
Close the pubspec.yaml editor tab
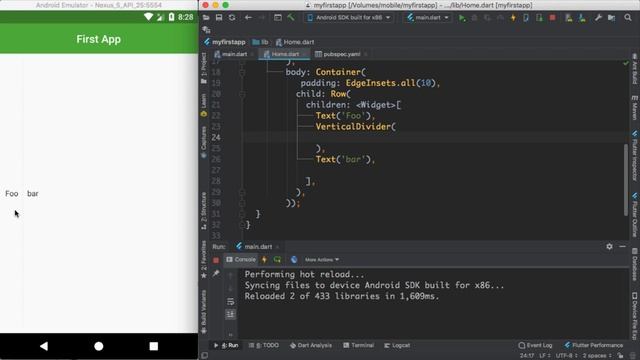(366, 54)
